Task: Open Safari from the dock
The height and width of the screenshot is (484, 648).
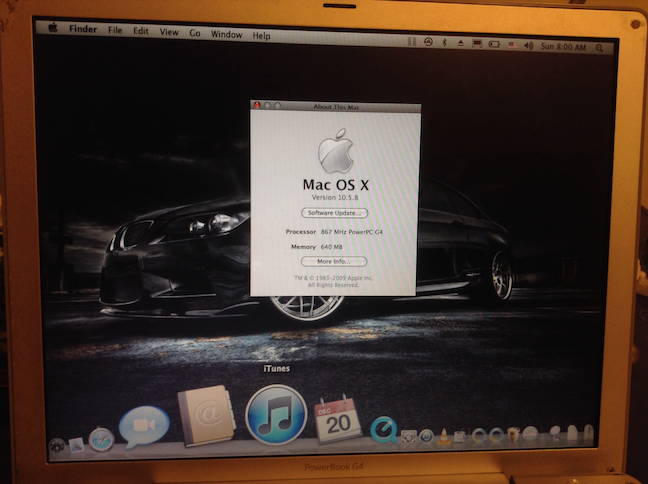Action: pos(101,439)
